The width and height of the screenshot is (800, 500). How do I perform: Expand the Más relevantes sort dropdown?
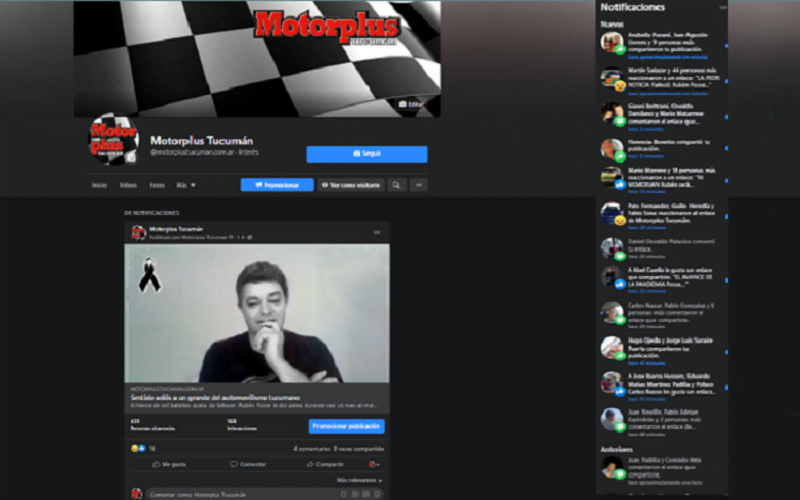point(360,481)
